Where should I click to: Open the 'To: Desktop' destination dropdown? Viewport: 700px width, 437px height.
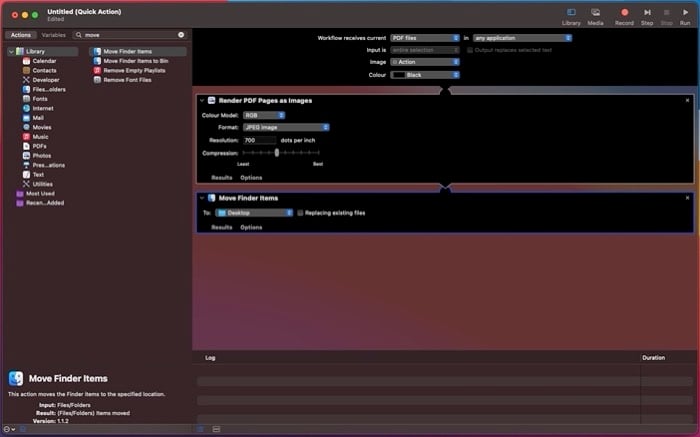click(x=254, y=213)
